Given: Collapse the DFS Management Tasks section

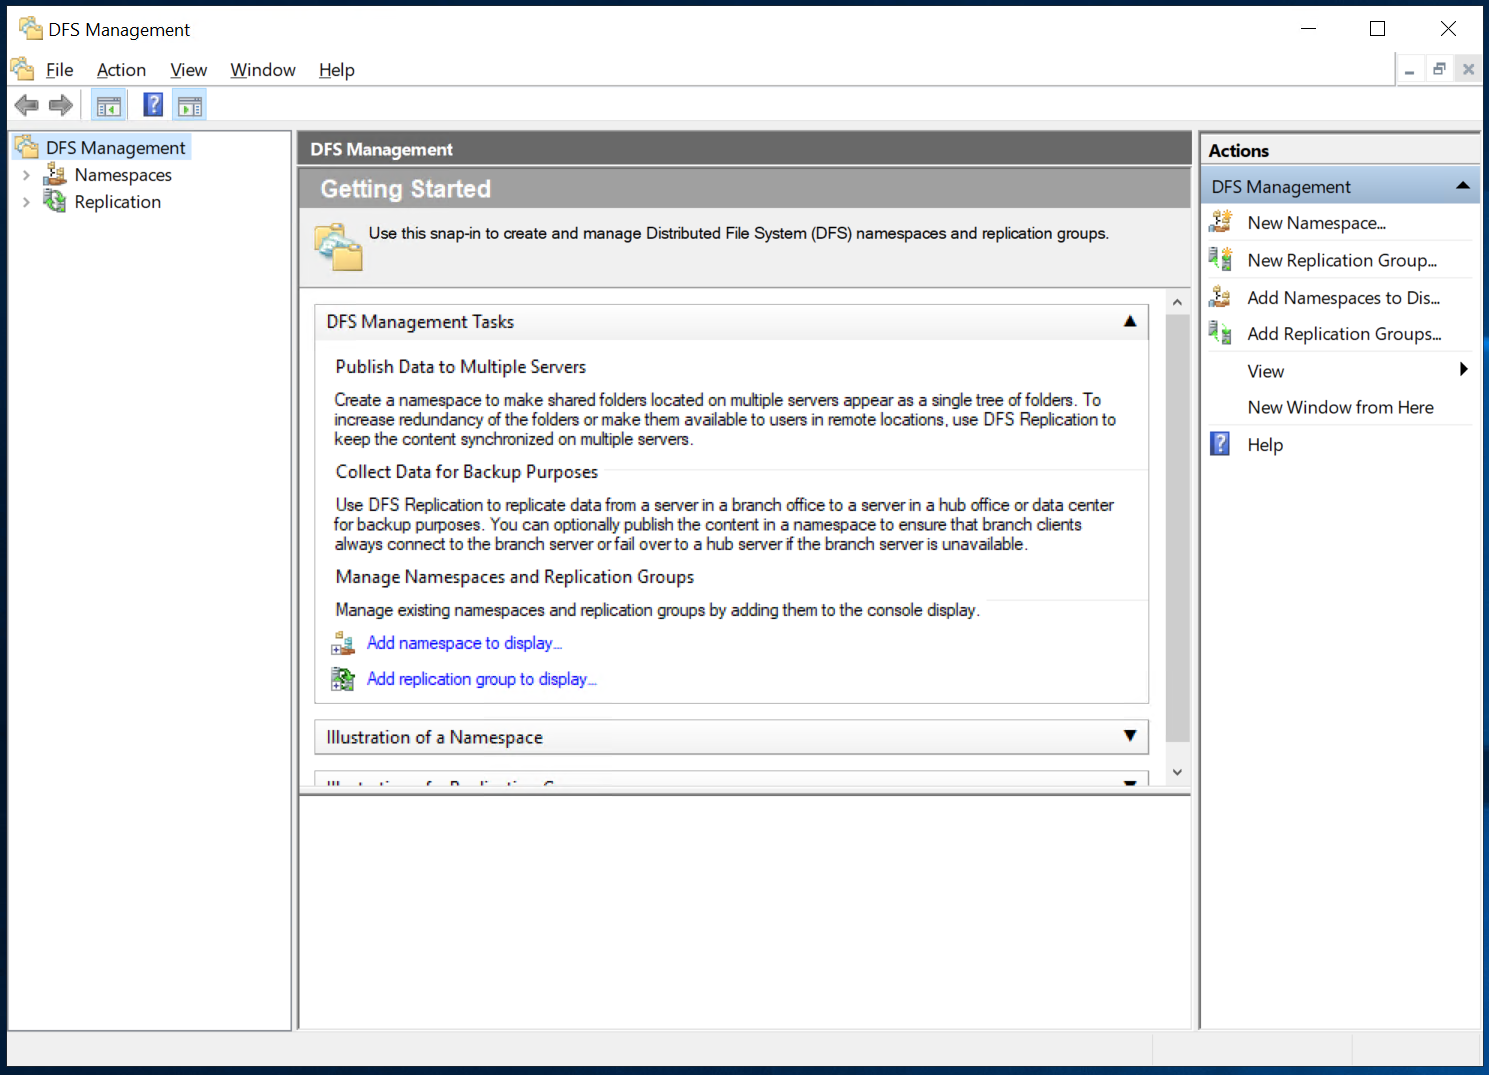Looking at the screenshot, I should 1130,321.
